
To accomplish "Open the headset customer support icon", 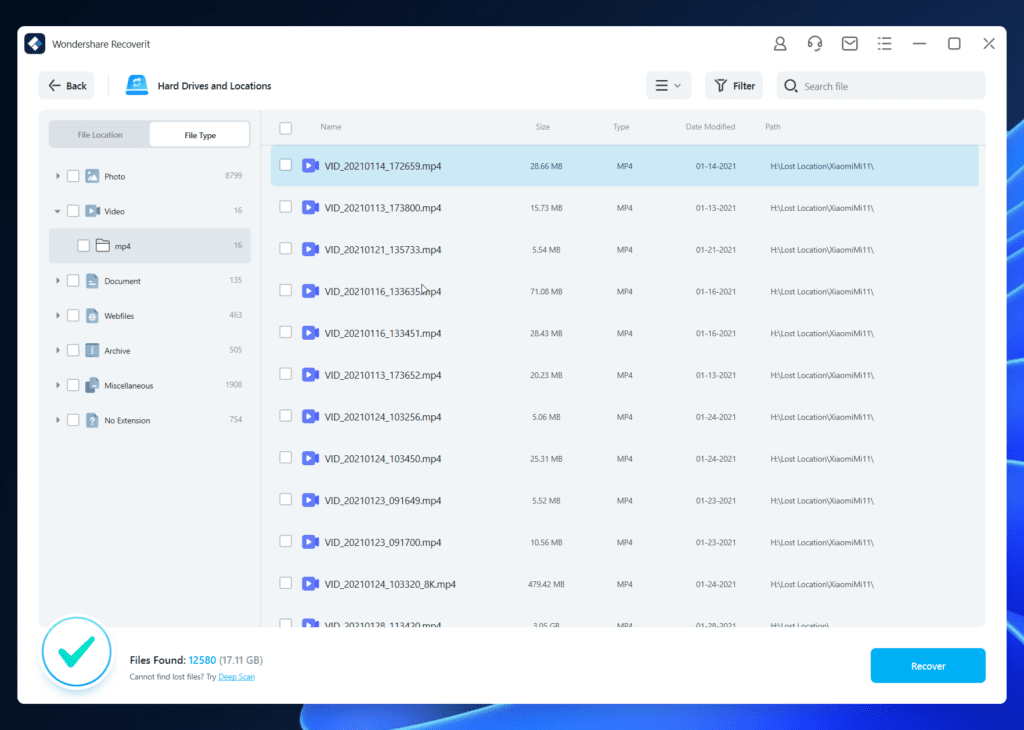I will [x=815, y=44].
